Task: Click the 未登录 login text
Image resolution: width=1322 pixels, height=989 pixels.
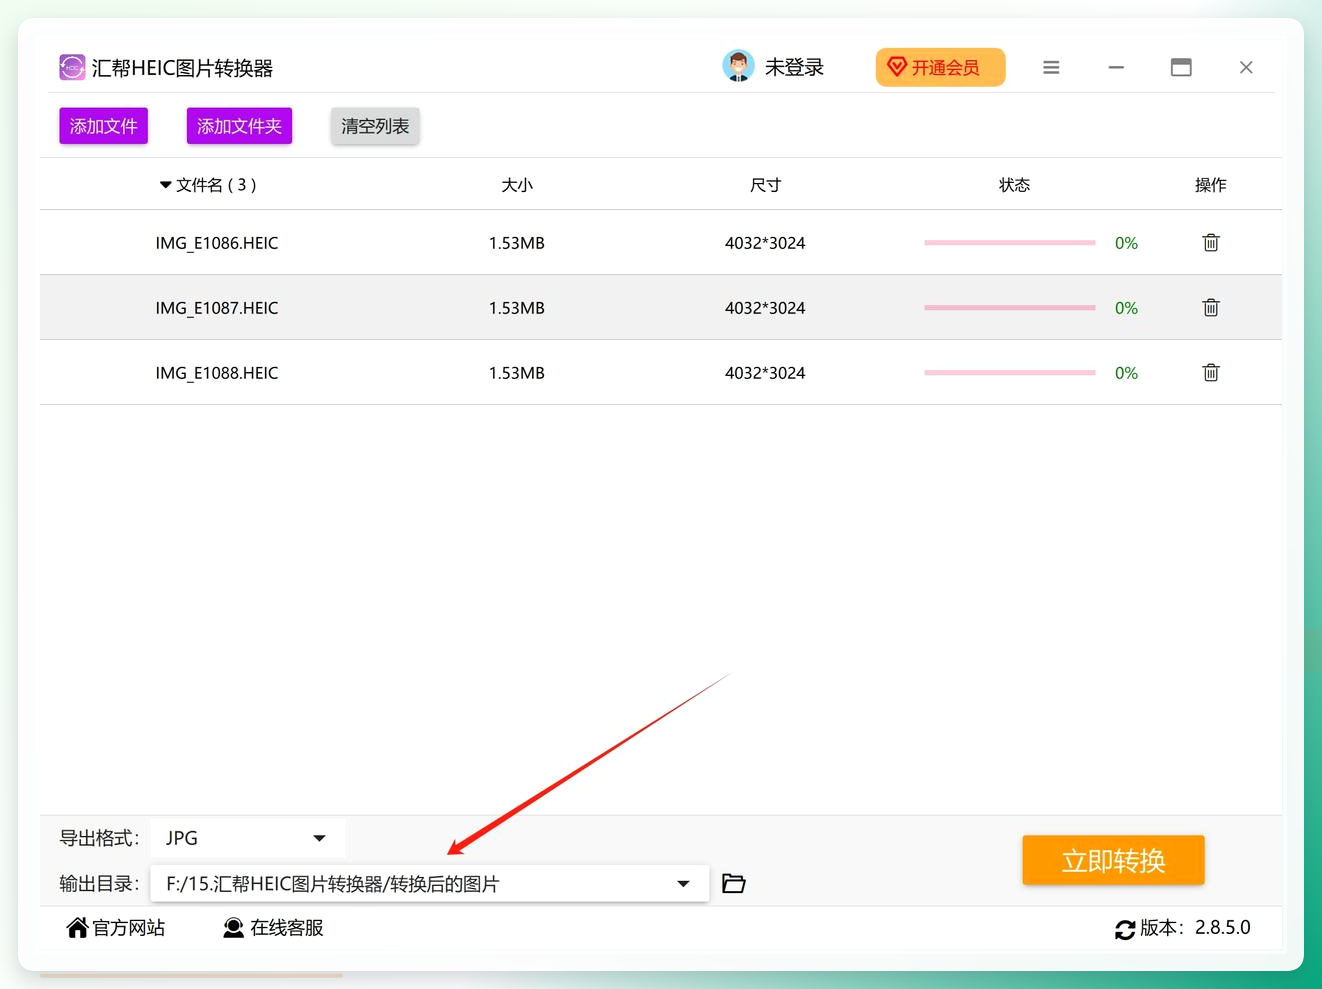Action: pos(794,68)
